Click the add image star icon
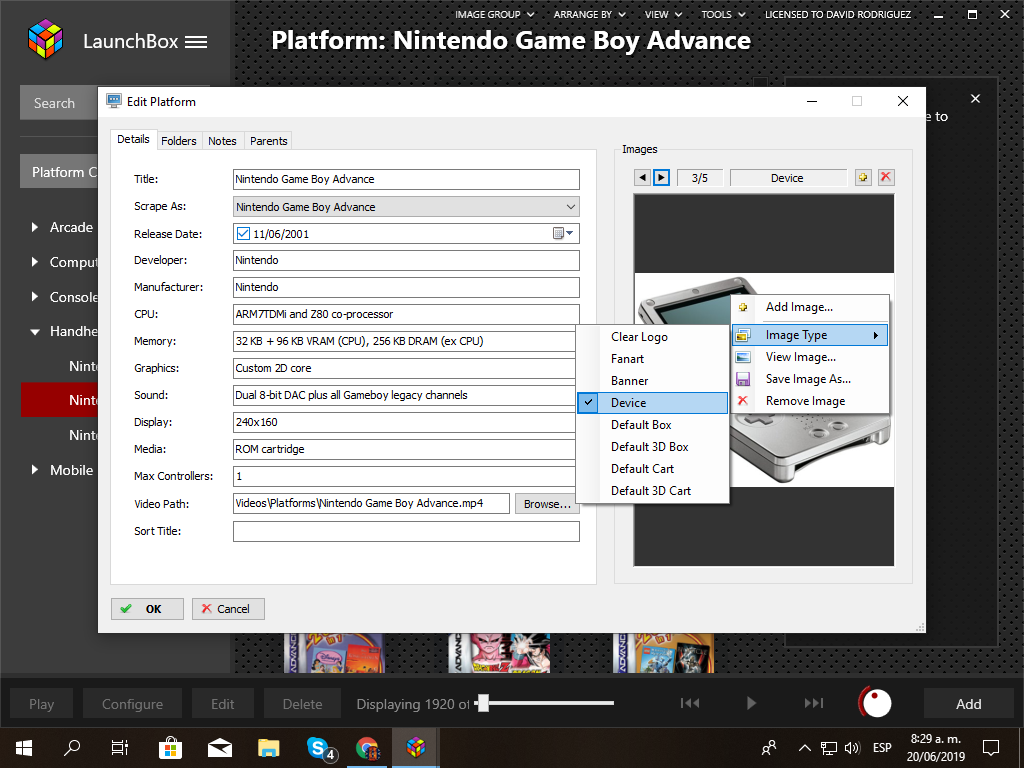Image resolution: width=1024 pixels, height=768 pixels. point(863,178)
